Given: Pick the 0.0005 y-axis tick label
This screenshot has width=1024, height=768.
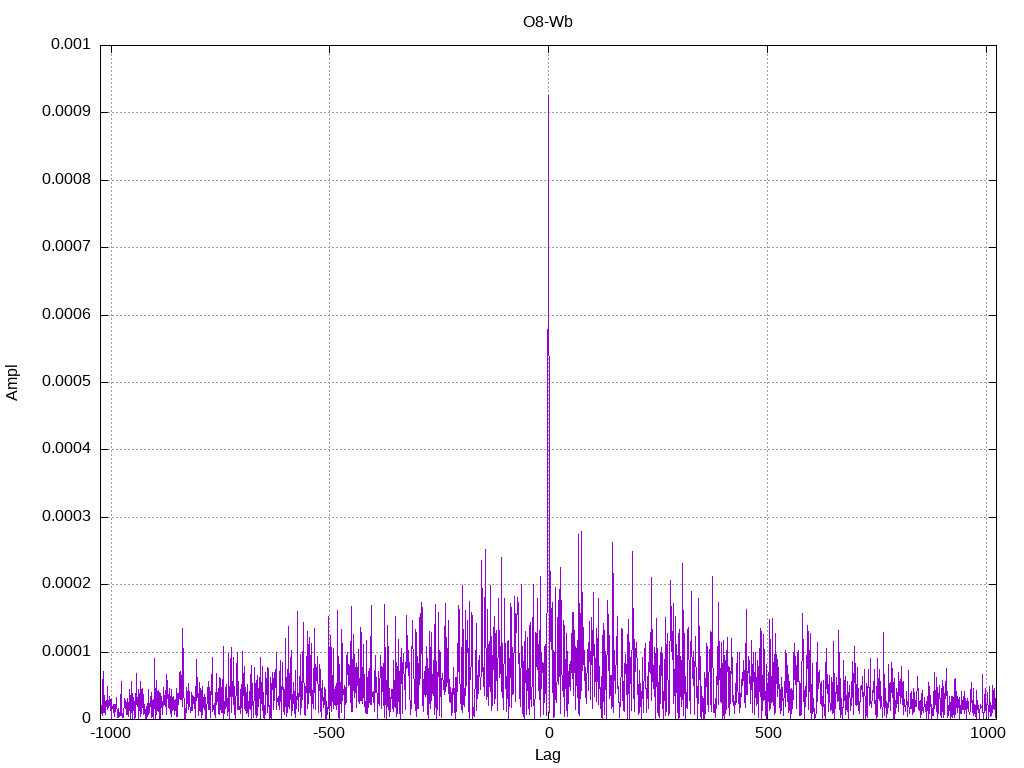Looking at the screenshot, I should coord(66,382).
